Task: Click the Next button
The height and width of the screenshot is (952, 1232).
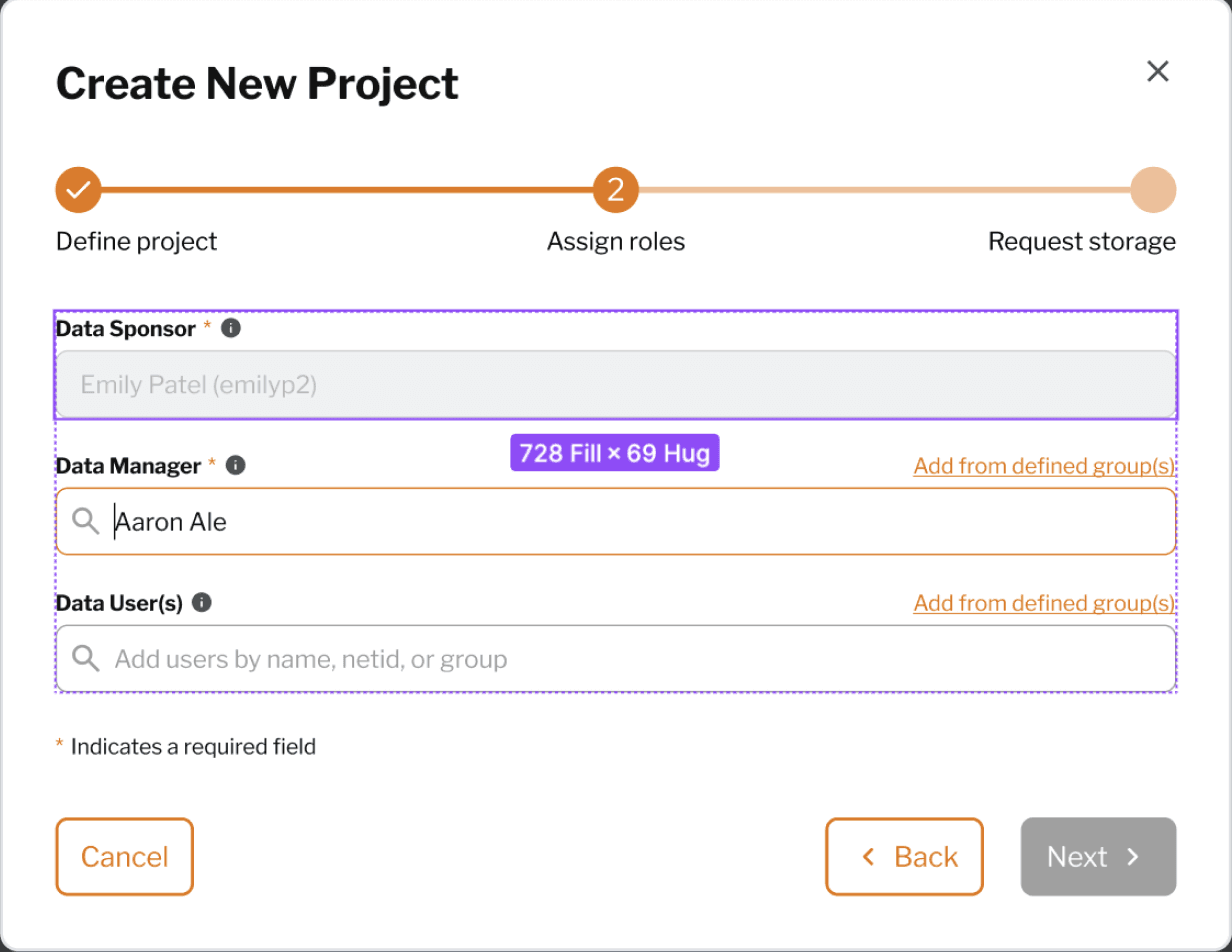Action: (1098, 857)
